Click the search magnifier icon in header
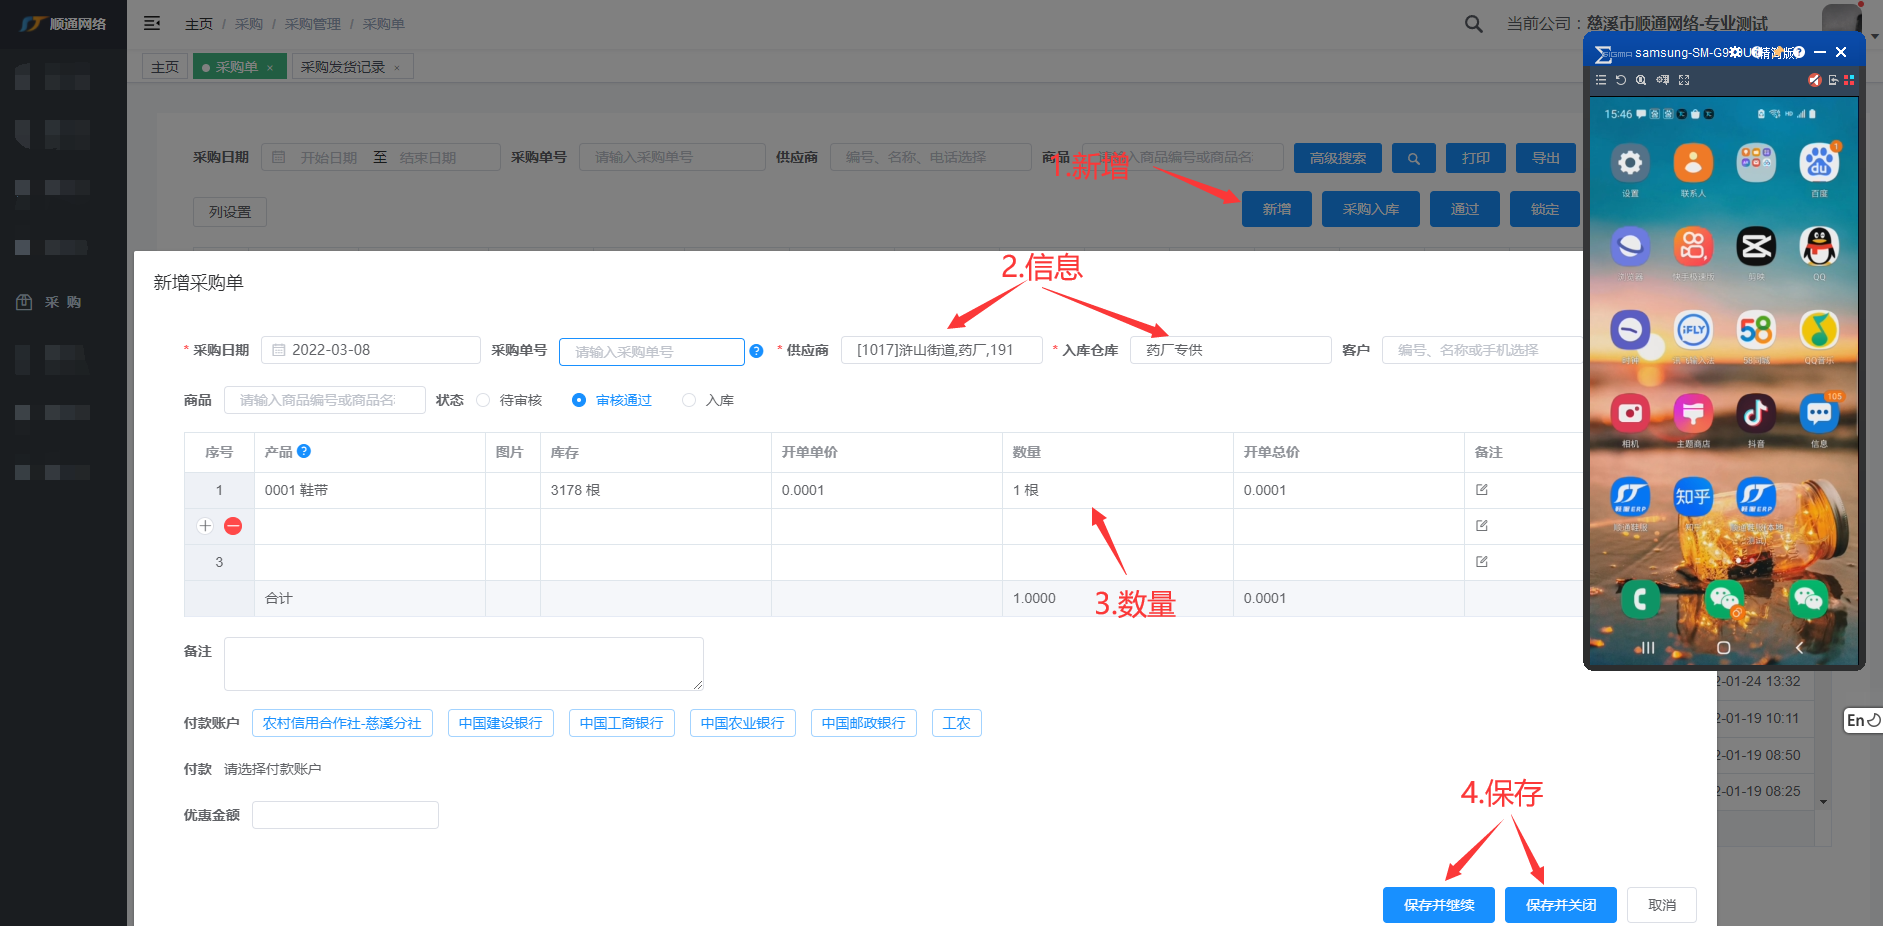This screenshot has height=926, width=1883. (1473, 24)
